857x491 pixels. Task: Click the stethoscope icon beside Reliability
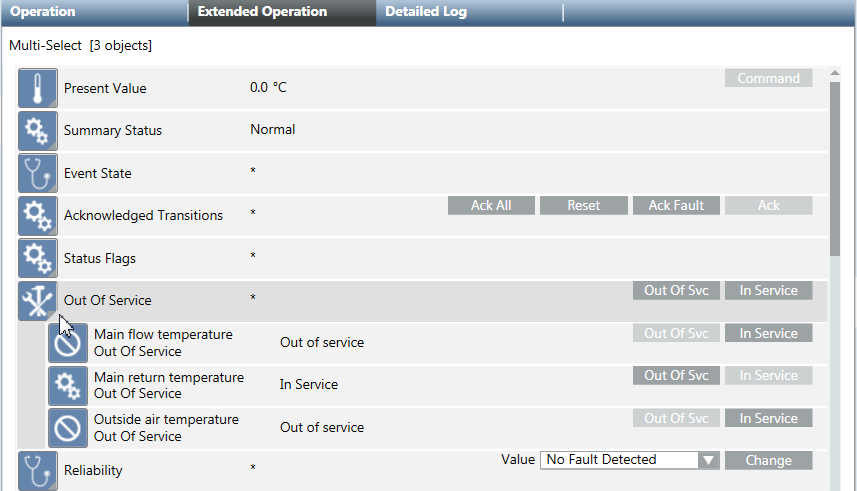click(37, 470)
